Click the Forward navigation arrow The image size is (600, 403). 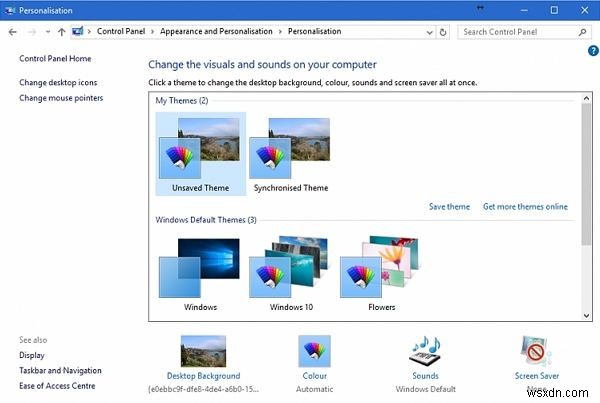point(32,32)
